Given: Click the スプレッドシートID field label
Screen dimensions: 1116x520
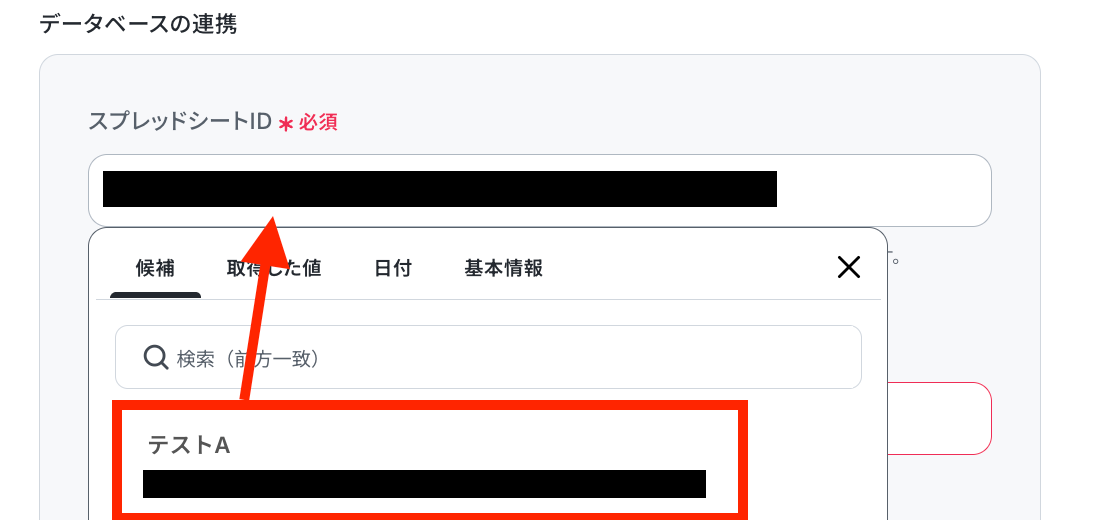Looking at the screenshot, I should (180, 122).
